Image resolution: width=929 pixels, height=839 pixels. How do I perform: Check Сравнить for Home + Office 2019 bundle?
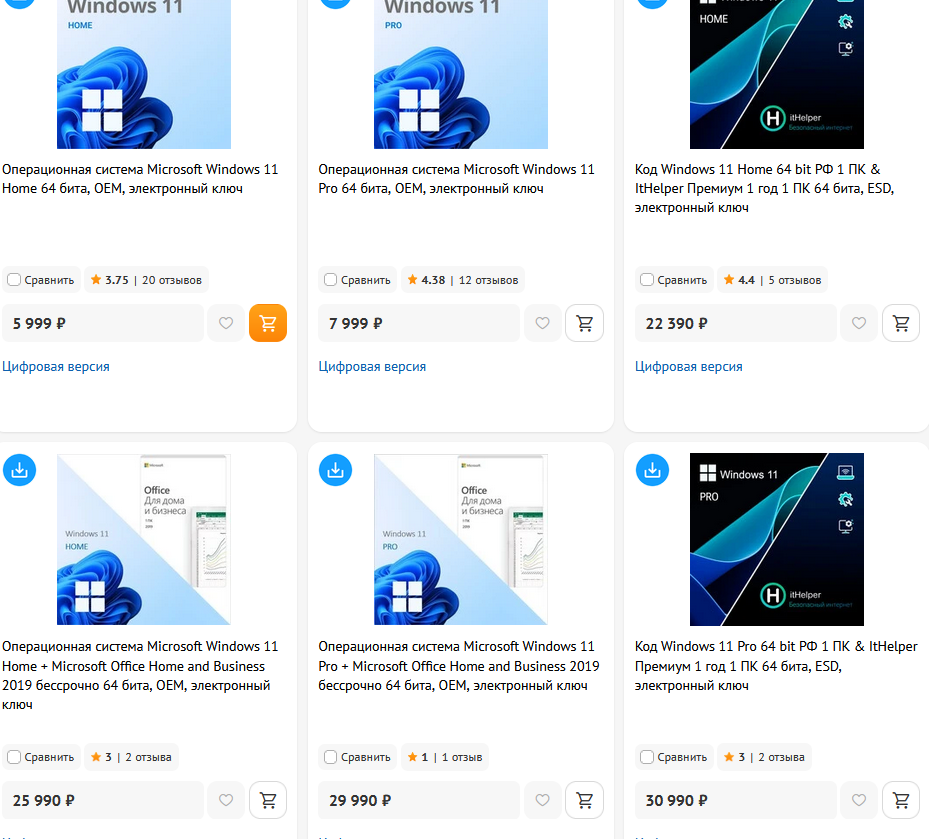pos(14,757)
